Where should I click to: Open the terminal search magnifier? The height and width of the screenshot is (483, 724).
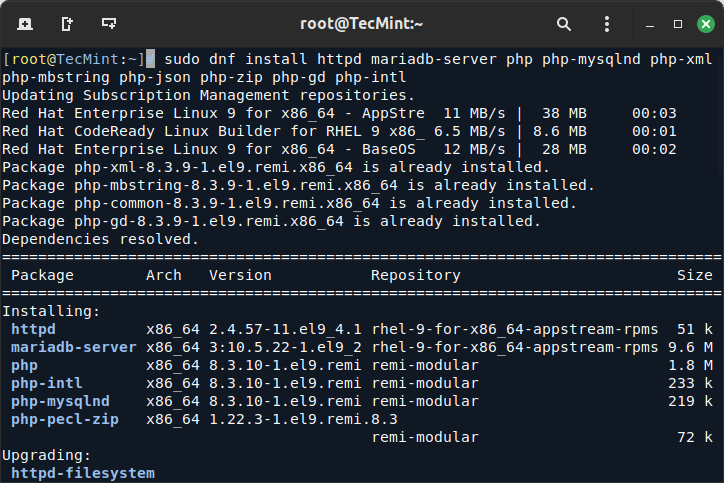[564, 23]
